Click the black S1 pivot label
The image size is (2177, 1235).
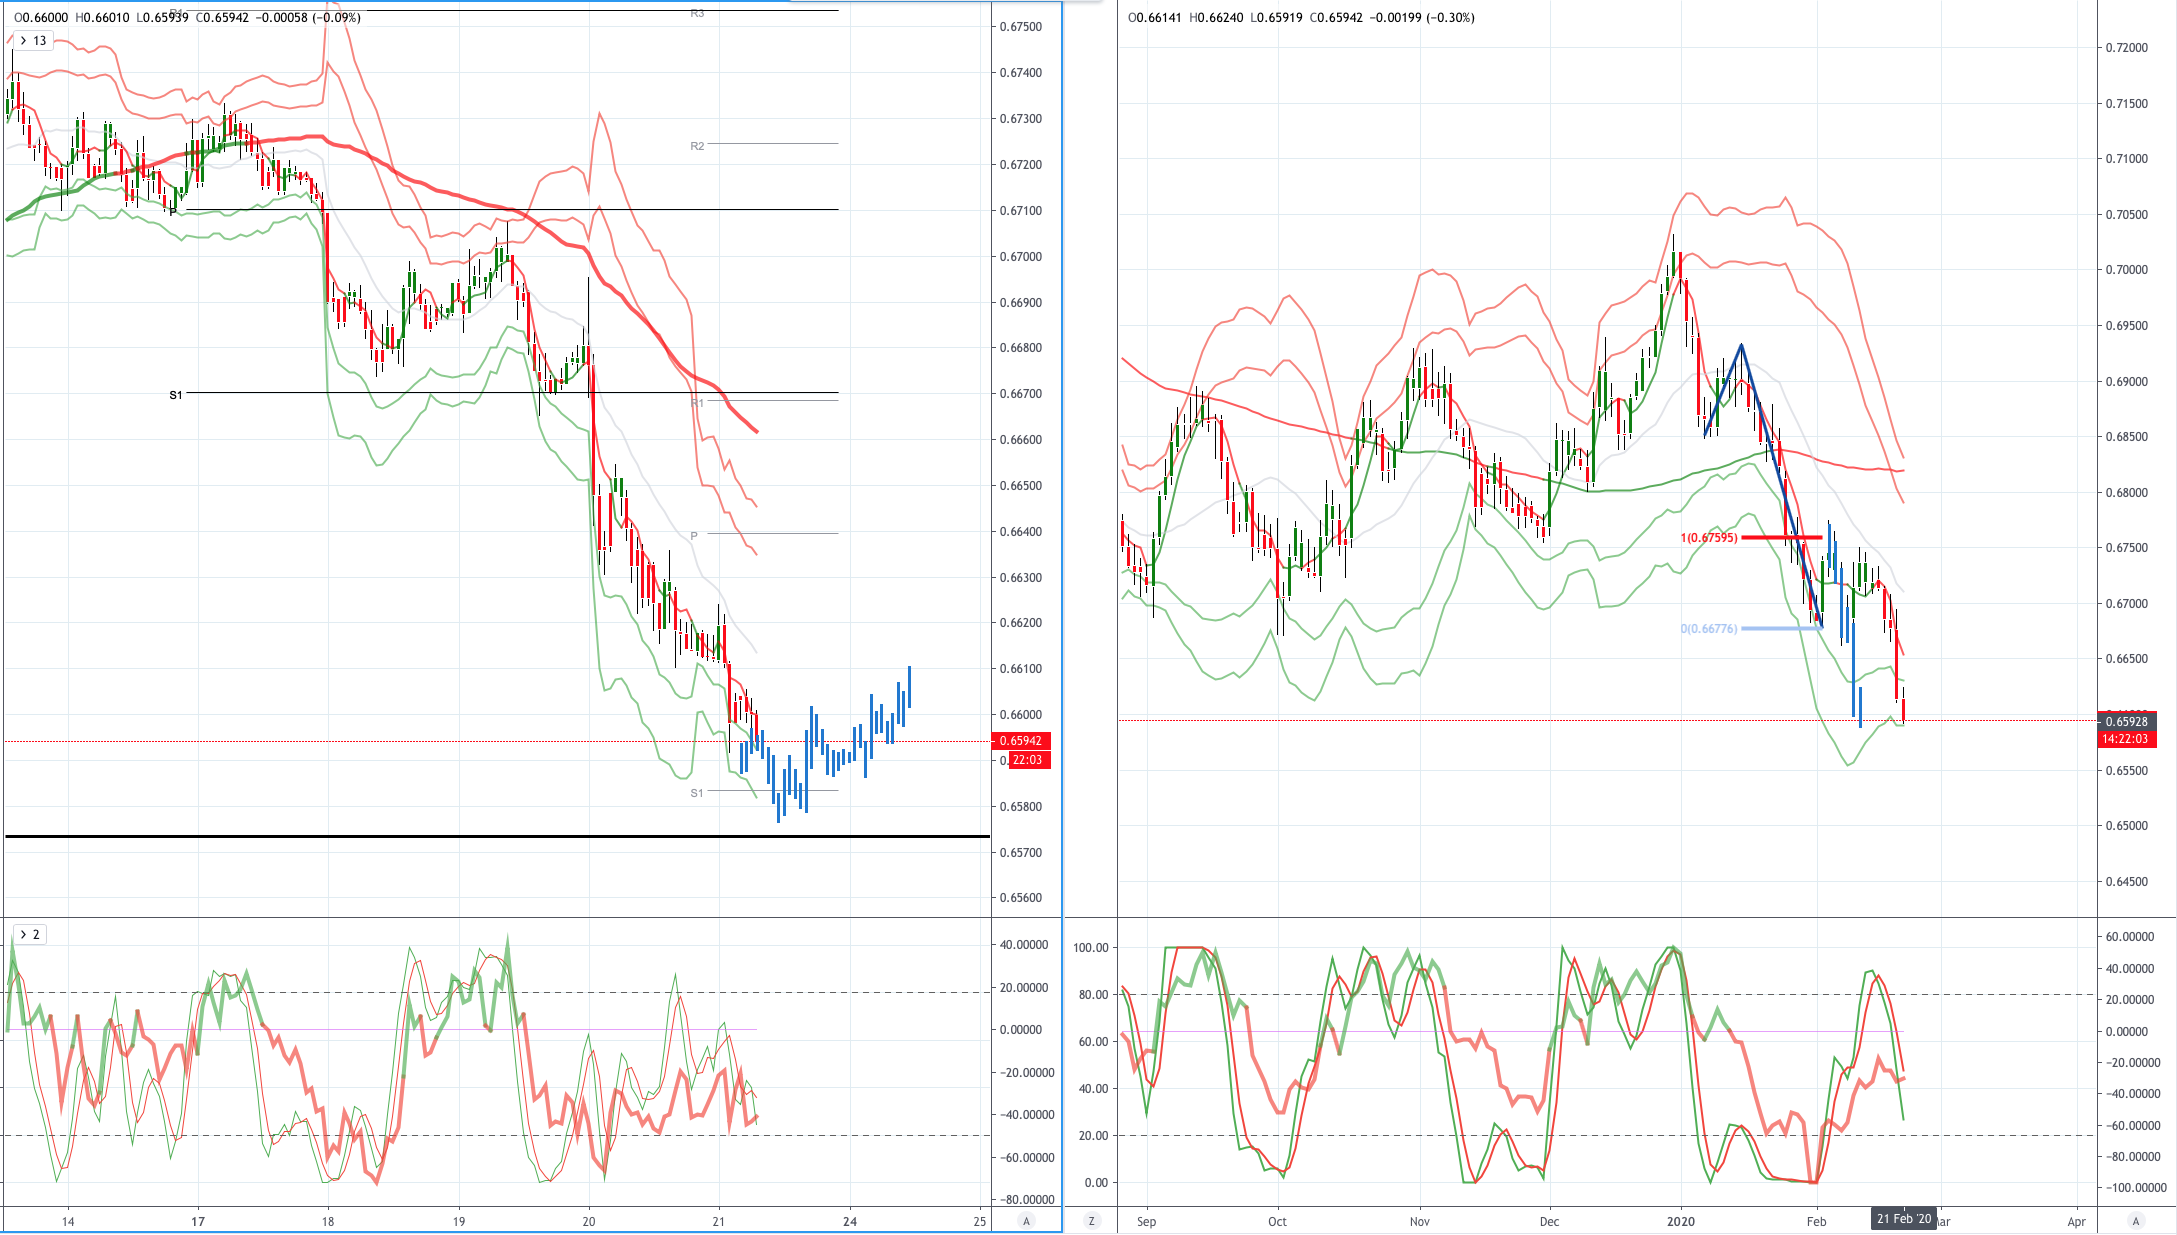click(176, 395)
